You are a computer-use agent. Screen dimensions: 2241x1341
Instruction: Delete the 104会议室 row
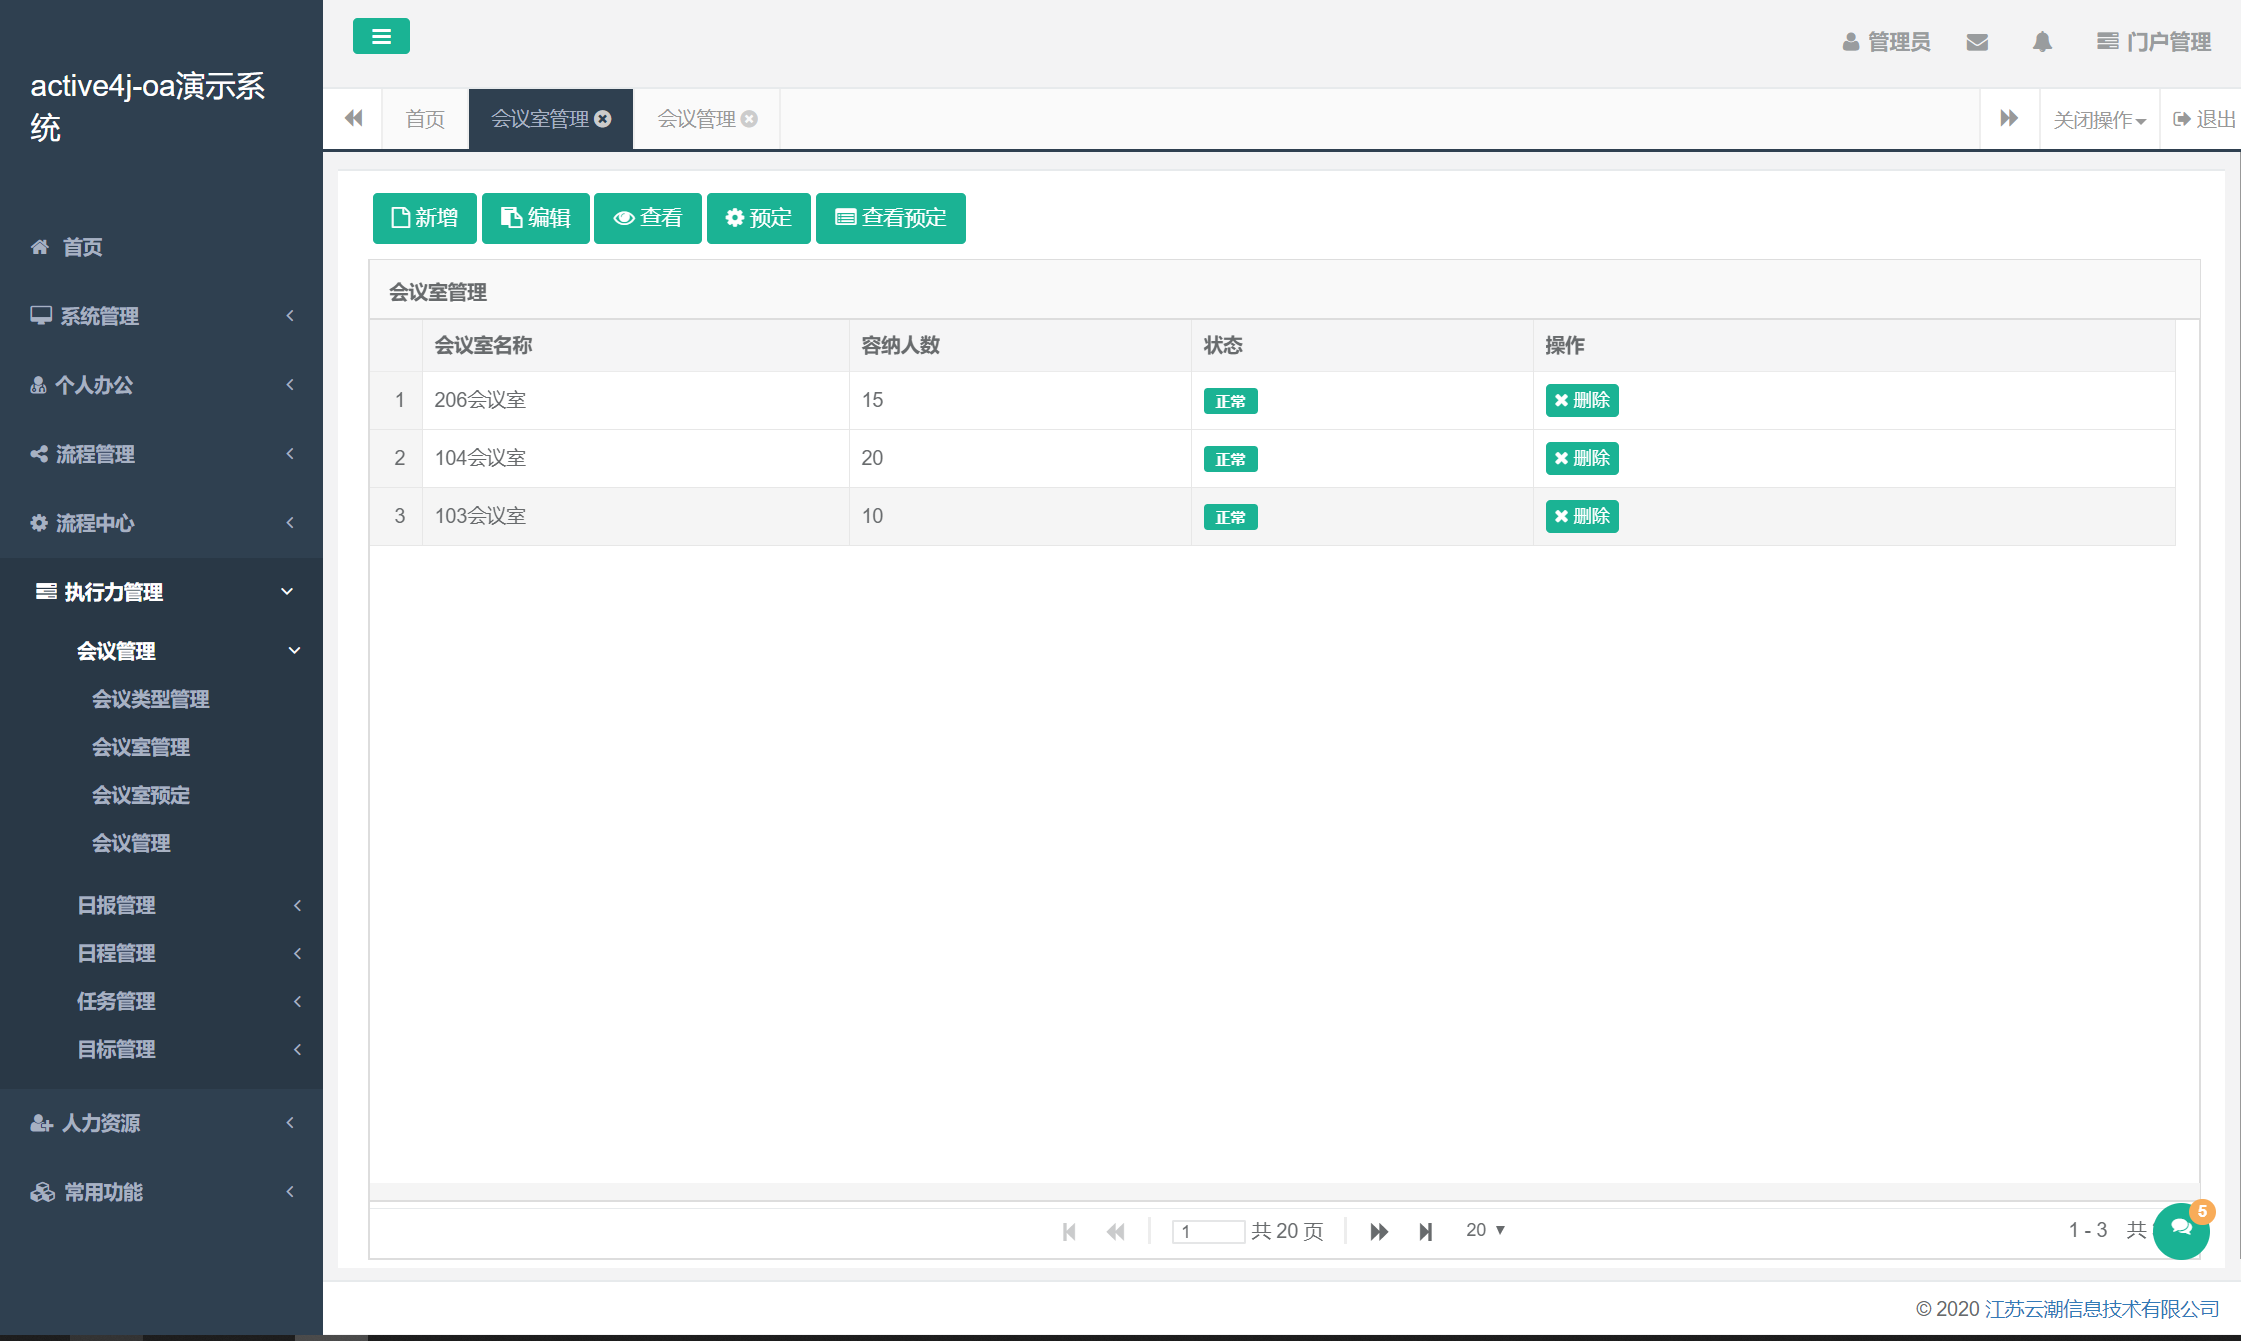point(1582,458)
